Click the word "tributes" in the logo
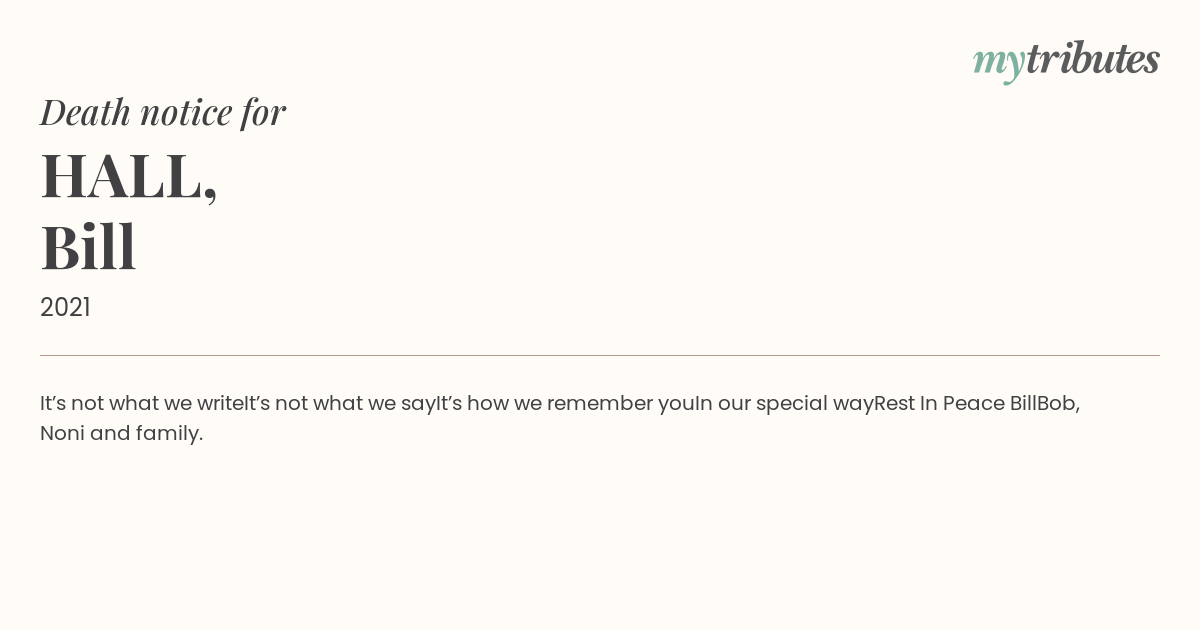 (x=1093, y=59)
